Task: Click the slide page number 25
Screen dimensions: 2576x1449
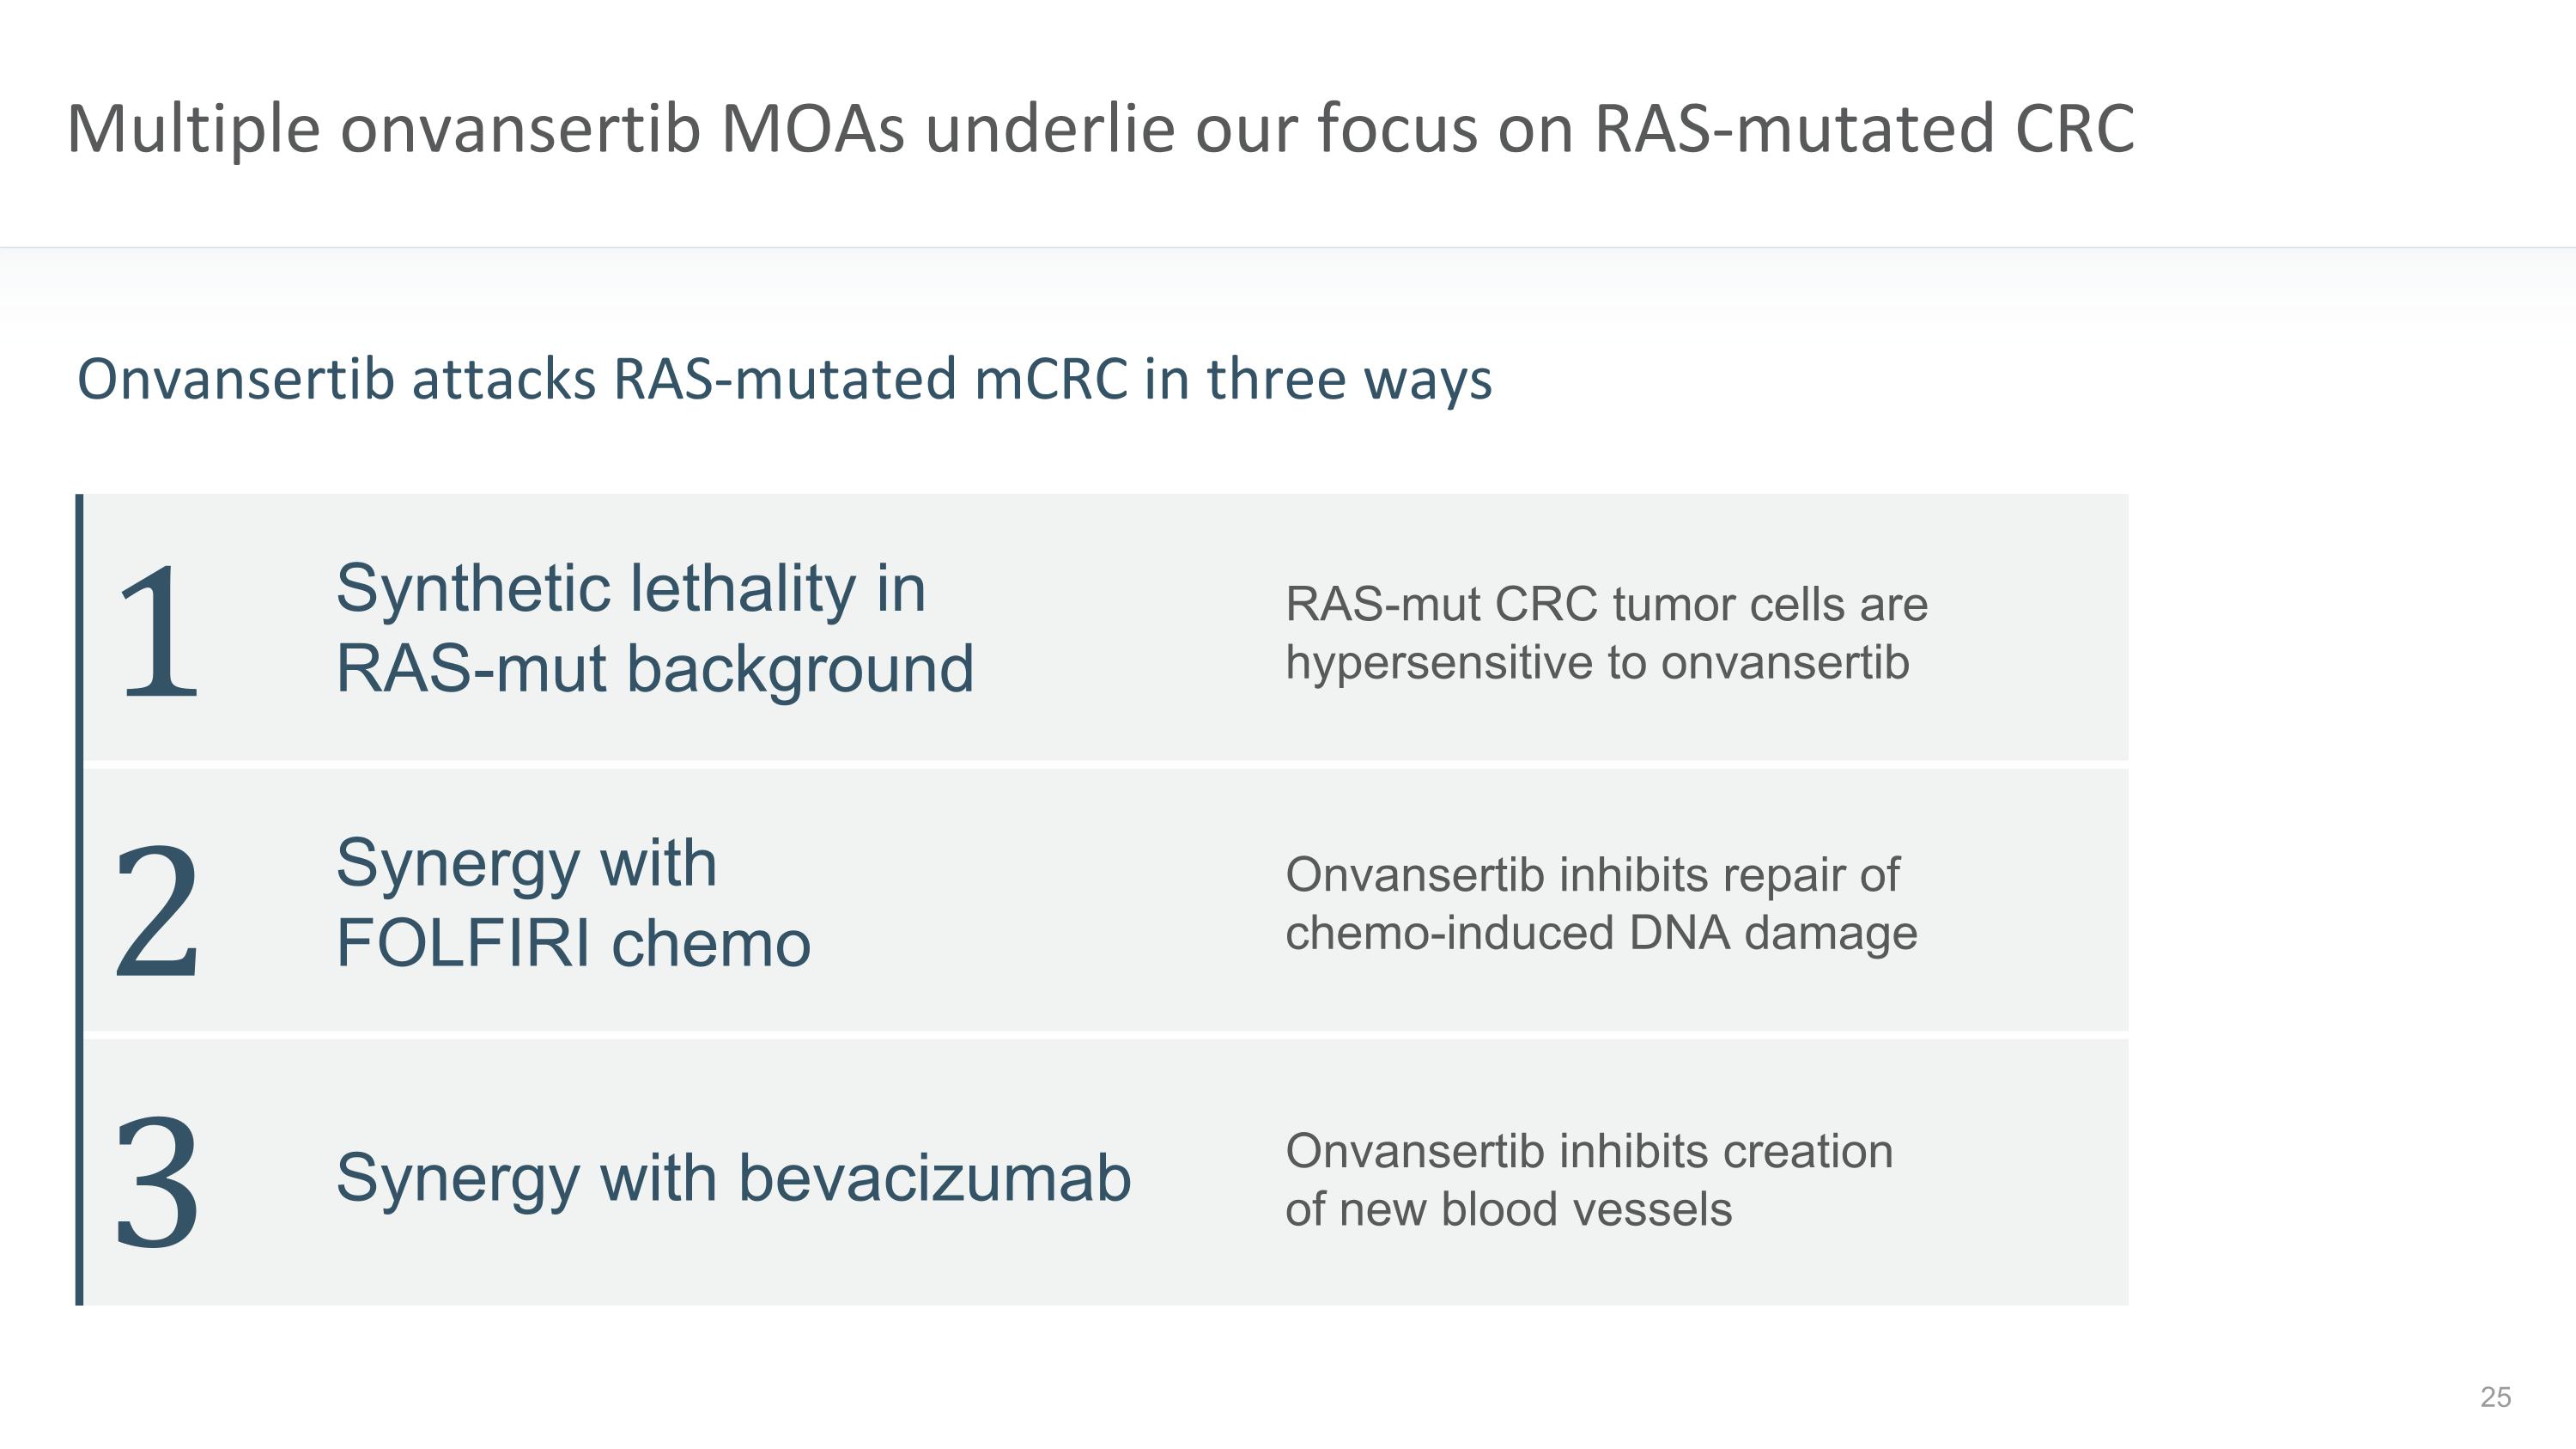Action: [2495, 1397]
